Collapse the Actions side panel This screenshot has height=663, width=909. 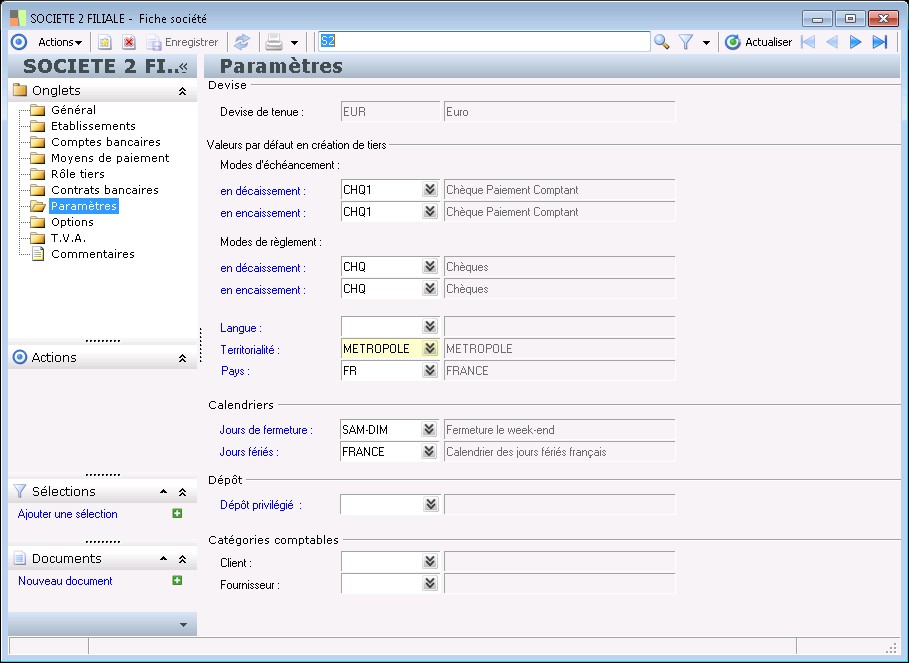182,358
